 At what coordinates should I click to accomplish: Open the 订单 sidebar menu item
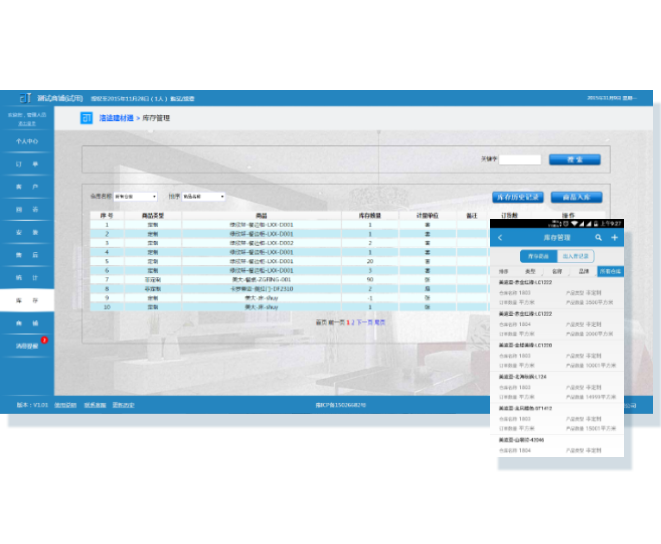[x=27, y=164]
